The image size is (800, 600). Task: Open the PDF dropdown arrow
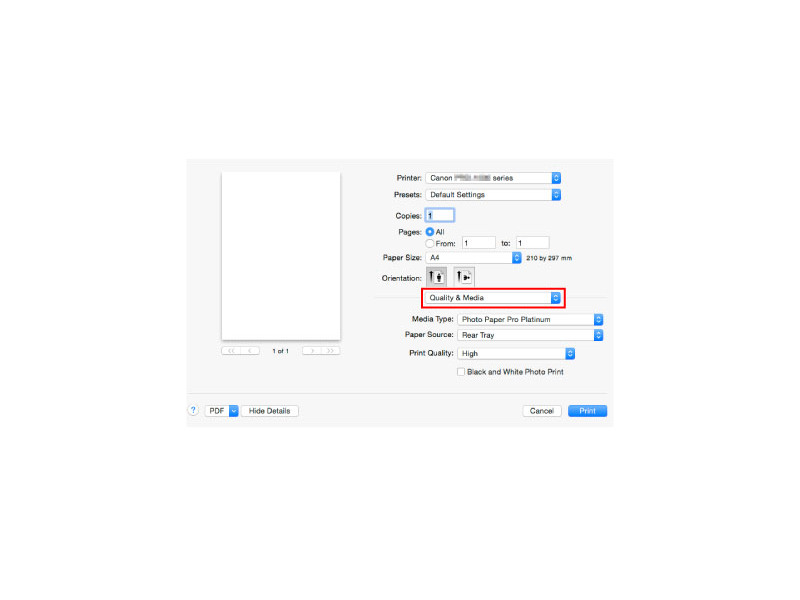234,411
